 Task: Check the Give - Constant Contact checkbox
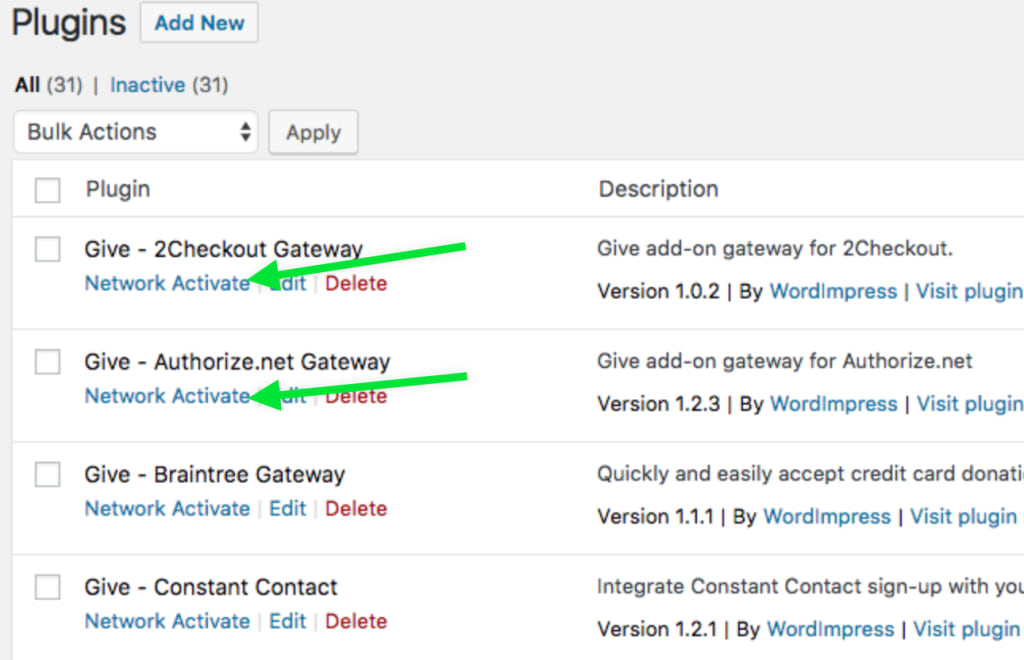coord(48,587)
